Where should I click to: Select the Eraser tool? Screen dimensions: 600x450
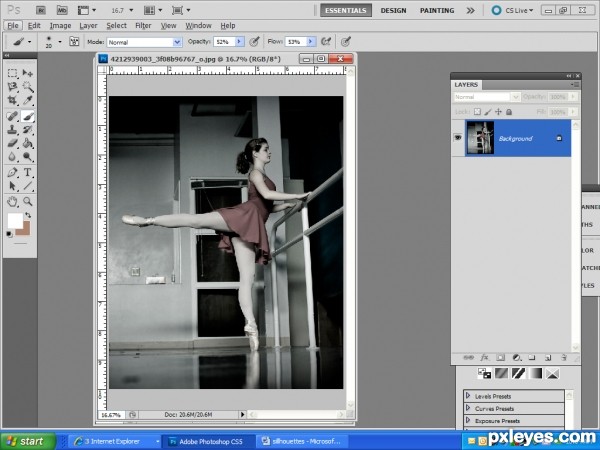12,143
